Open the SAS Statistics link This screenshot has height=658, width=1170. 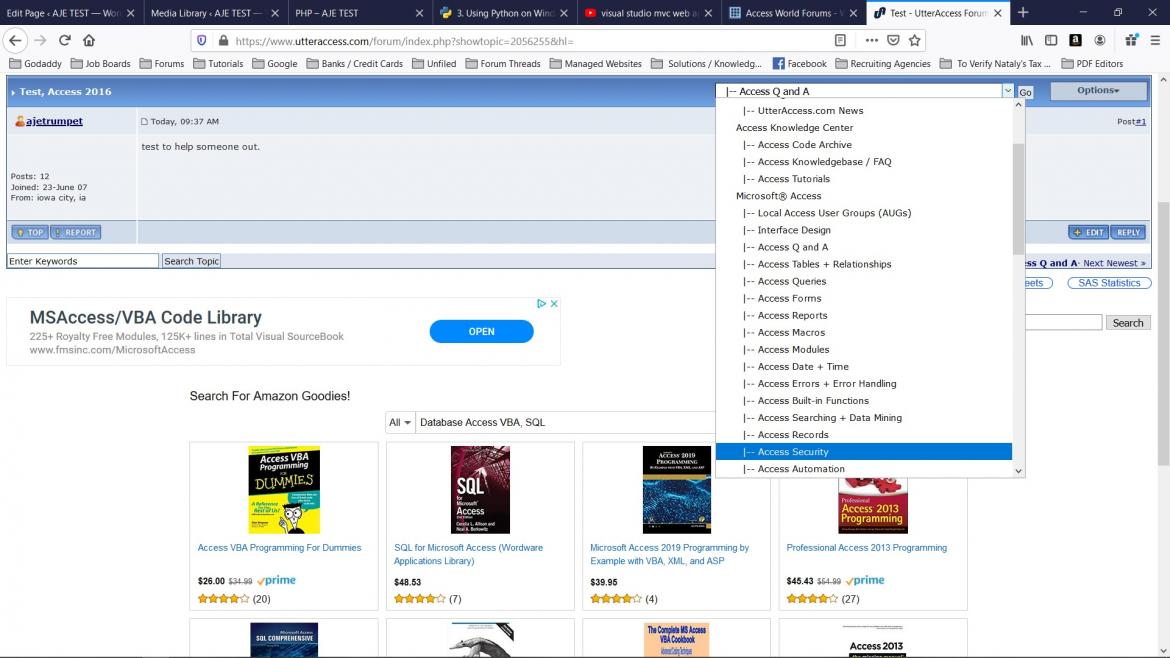(x=1109, y=283)
